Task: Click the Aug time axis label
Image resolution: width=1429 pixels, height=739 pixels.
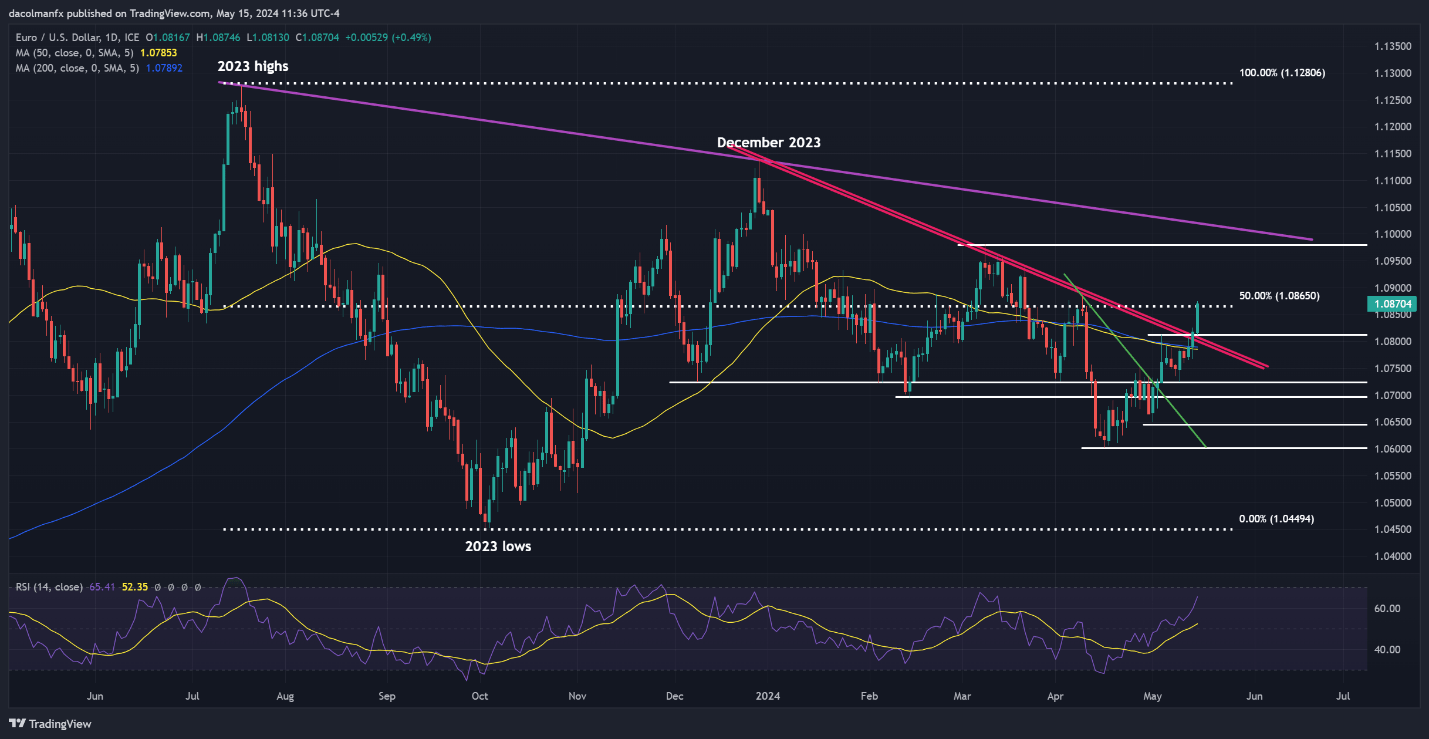Action: tap(285, 694)
